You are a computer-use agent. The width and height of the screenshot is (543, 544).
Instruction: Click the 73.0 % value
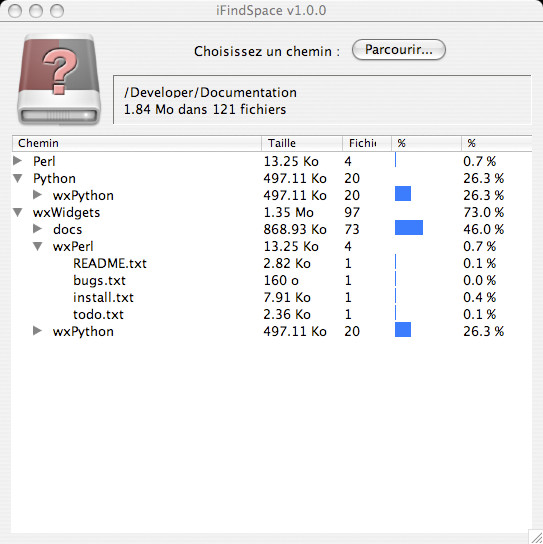[483, 212]
